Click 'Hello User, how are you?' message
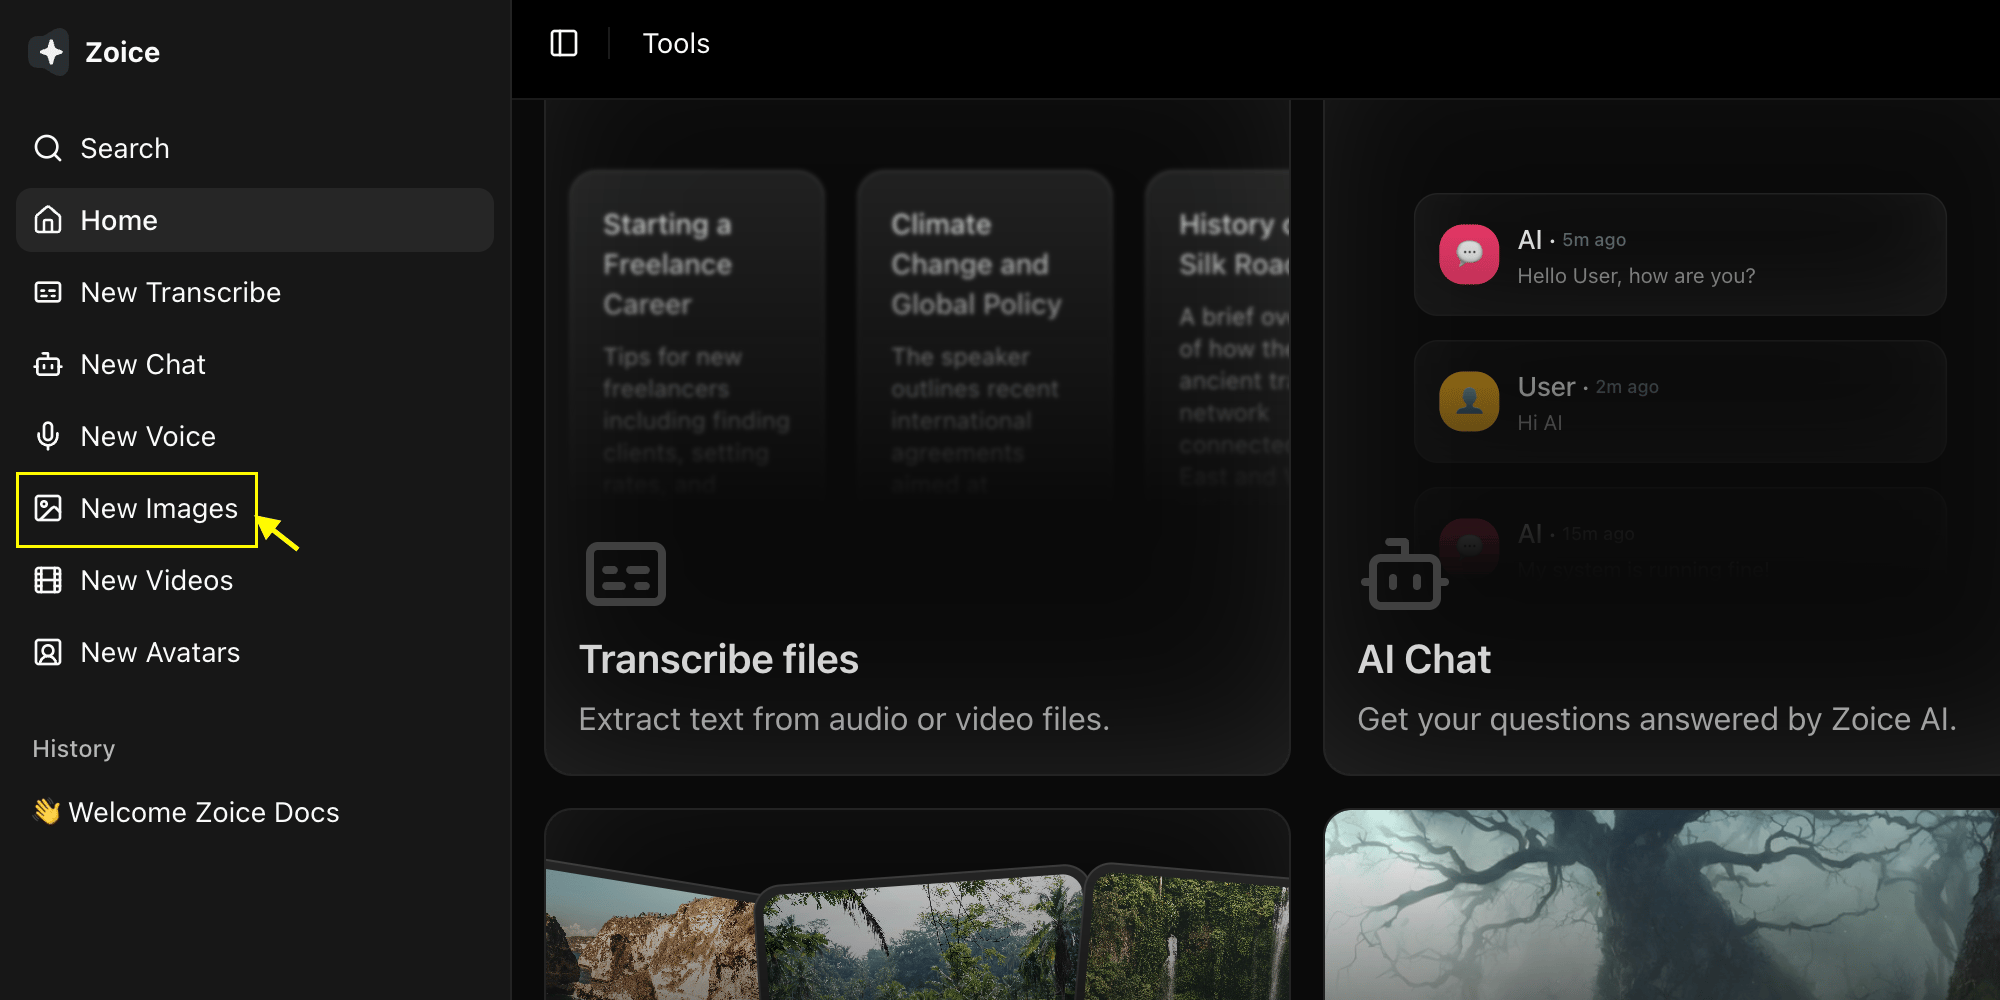 [1636, 276]
